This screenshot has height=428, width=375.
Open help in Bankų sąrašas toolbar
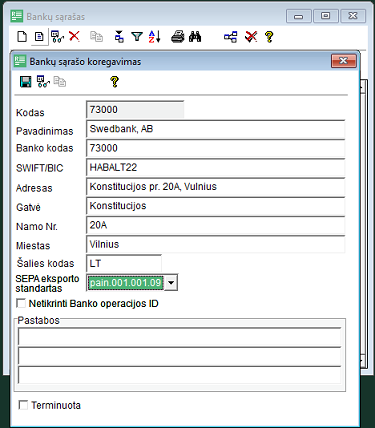[269, 36]
